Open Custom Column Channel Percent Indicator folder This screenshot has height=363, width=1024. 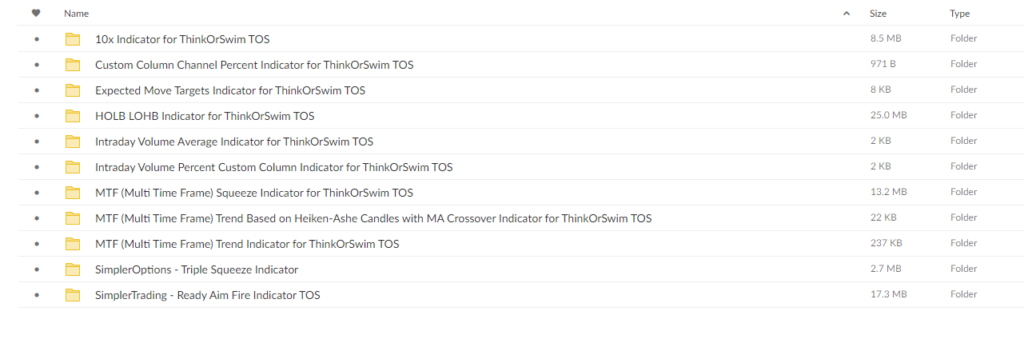pos(254,65)
